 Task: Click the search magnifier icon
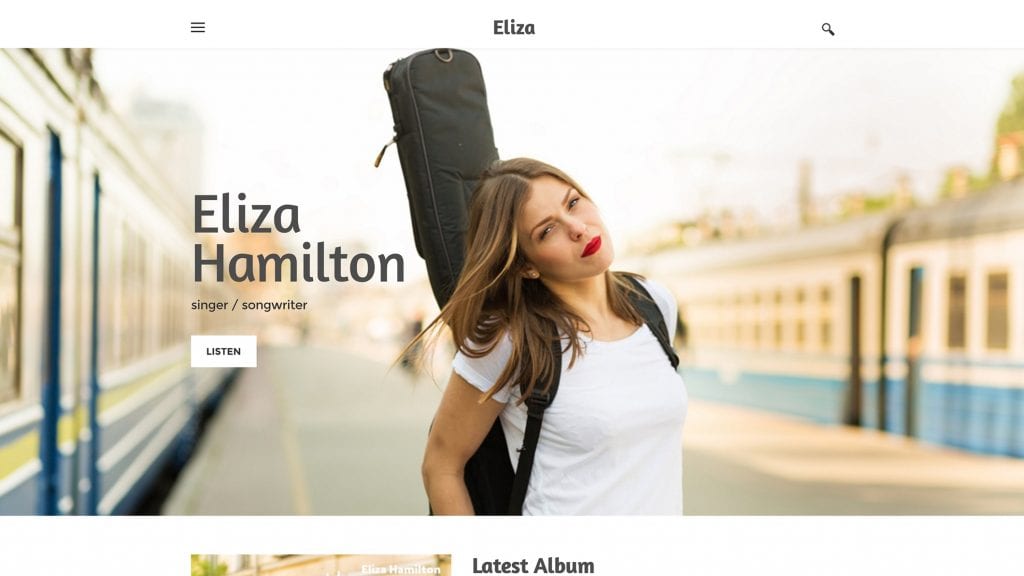click(827, 29)
